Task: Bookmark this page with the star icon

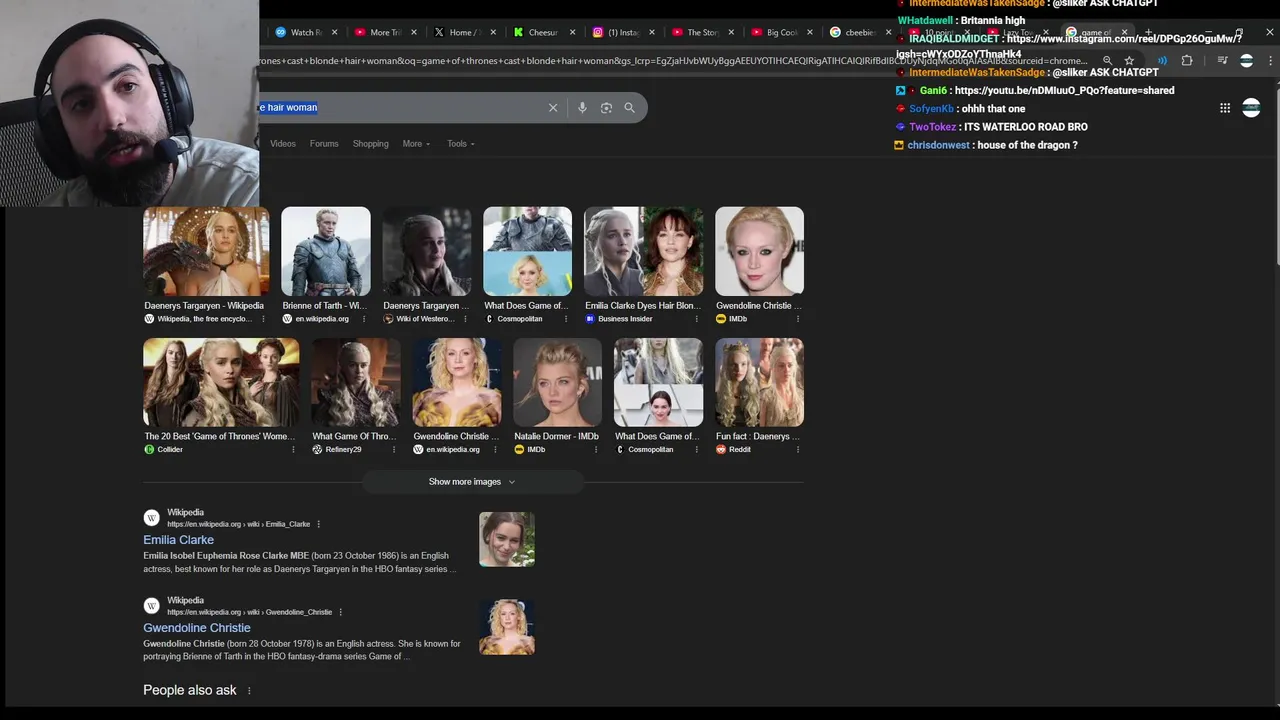Action: pos(1129,61)
